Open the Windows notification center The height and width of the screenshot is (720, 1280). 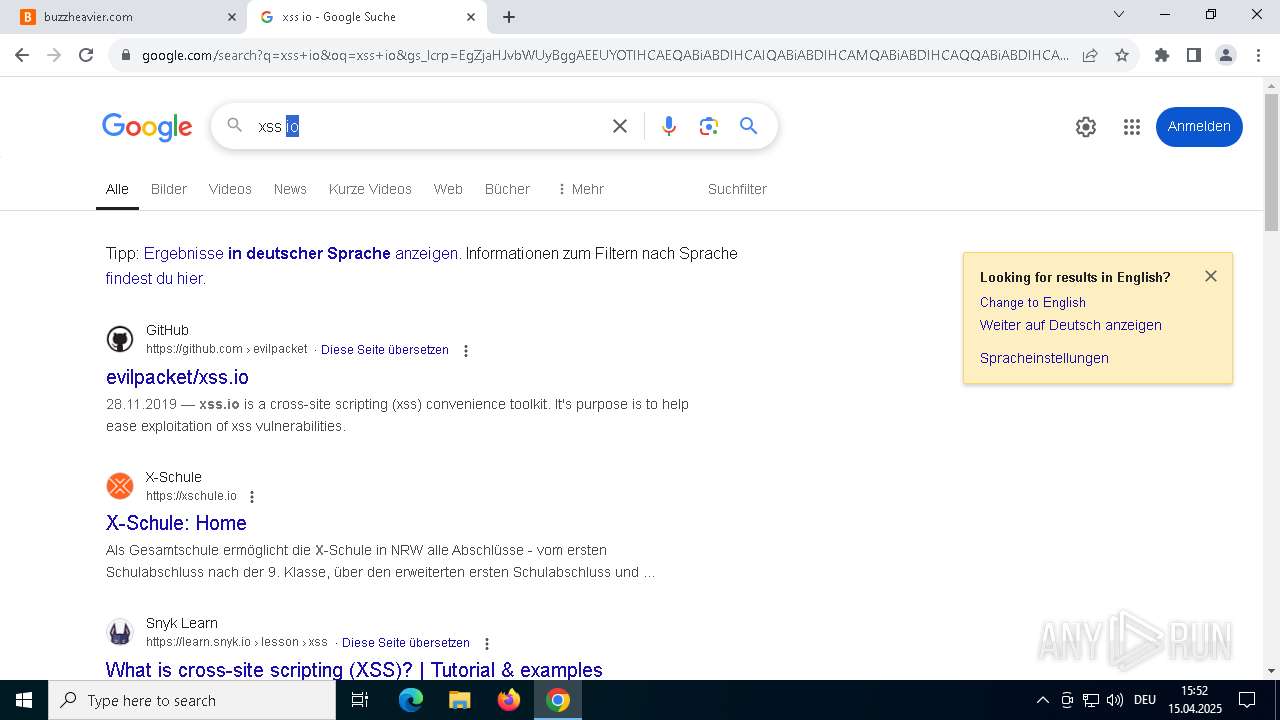pos(1247,700)
